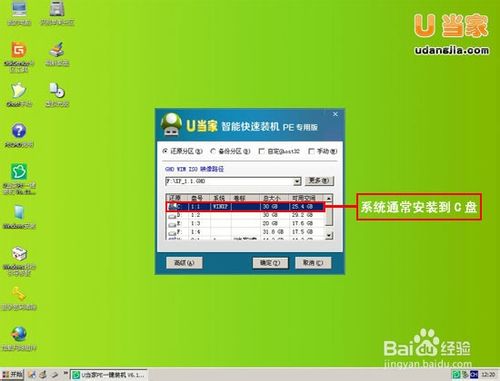The height and width of the screenshot is (381, 500).
Task: Click blue CH language tray icon
Action: 474,375
